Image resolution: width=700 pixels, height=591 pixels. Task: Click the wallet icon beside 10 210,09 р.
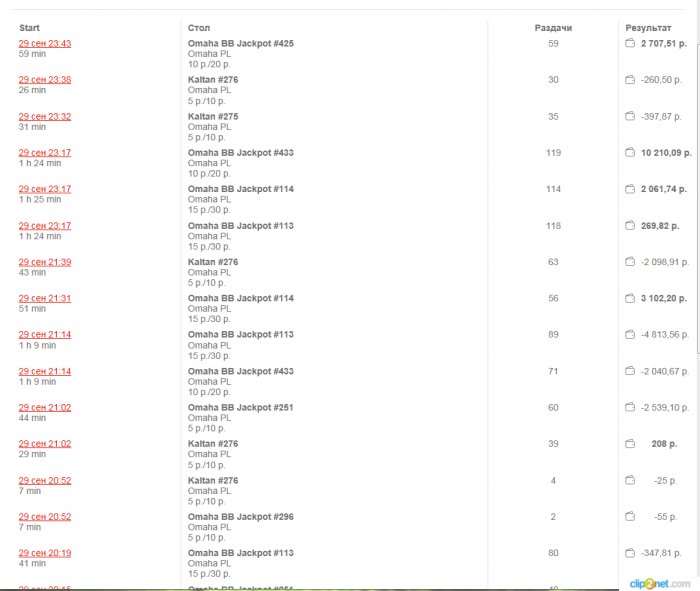629,153
